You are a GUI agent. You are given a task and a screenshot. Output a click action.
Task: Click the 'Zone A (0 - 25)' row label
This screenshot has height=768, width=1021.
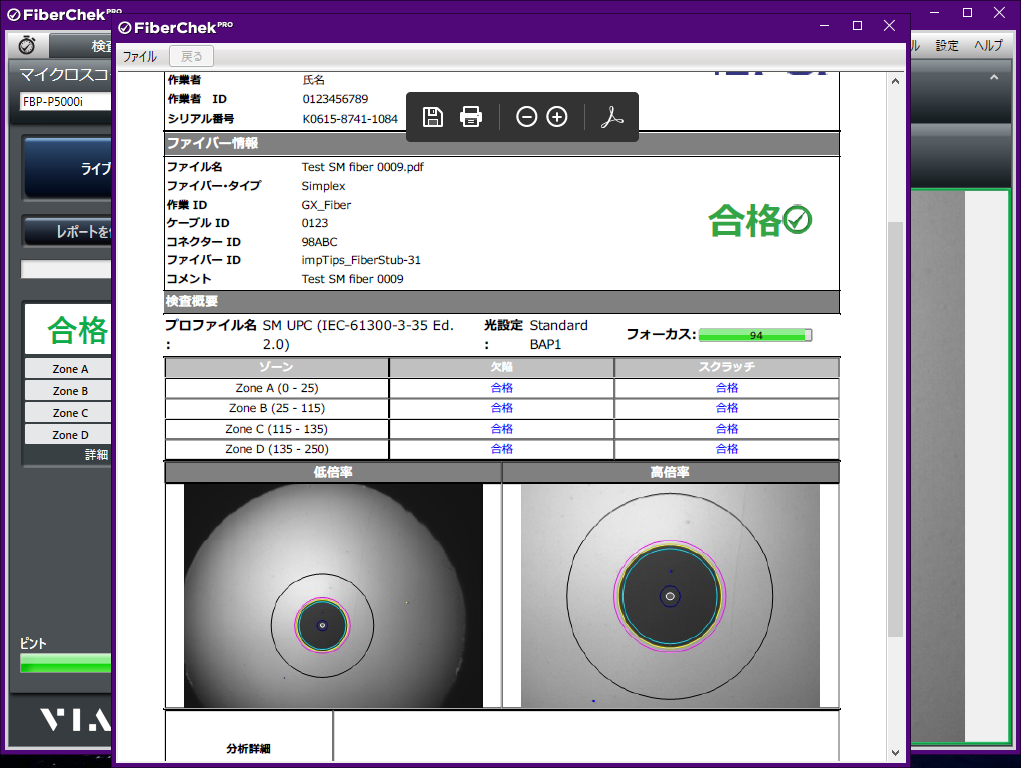[277, 388]
